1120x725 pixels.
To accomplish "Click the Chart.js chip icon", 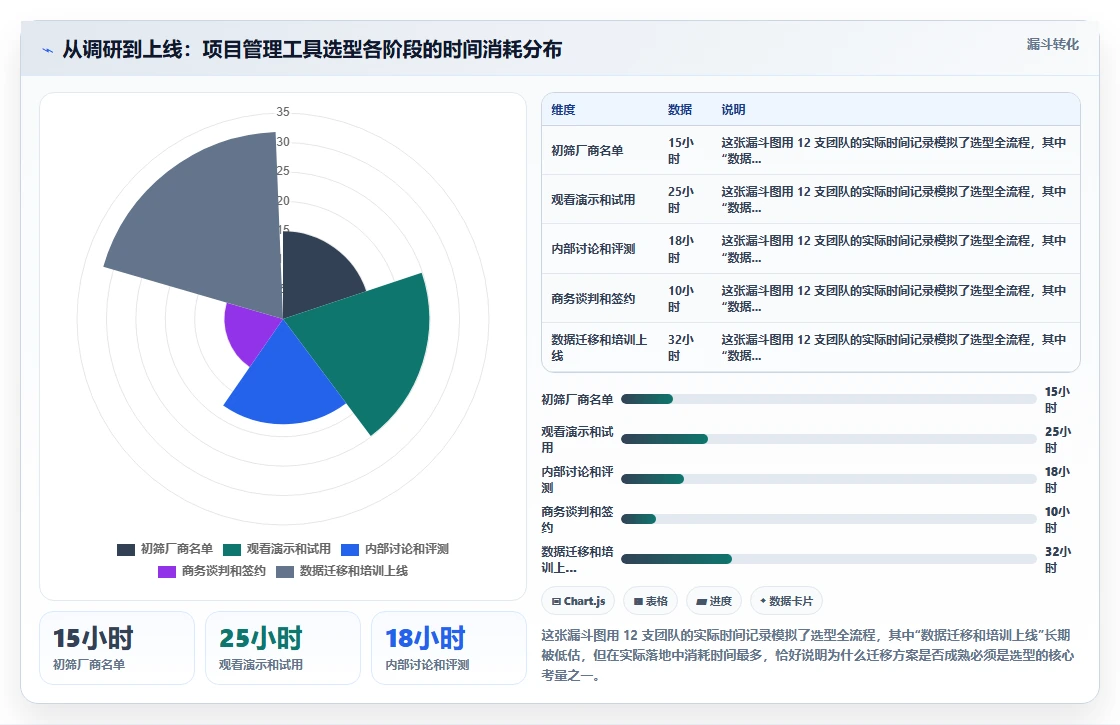I will click(556, 601).
